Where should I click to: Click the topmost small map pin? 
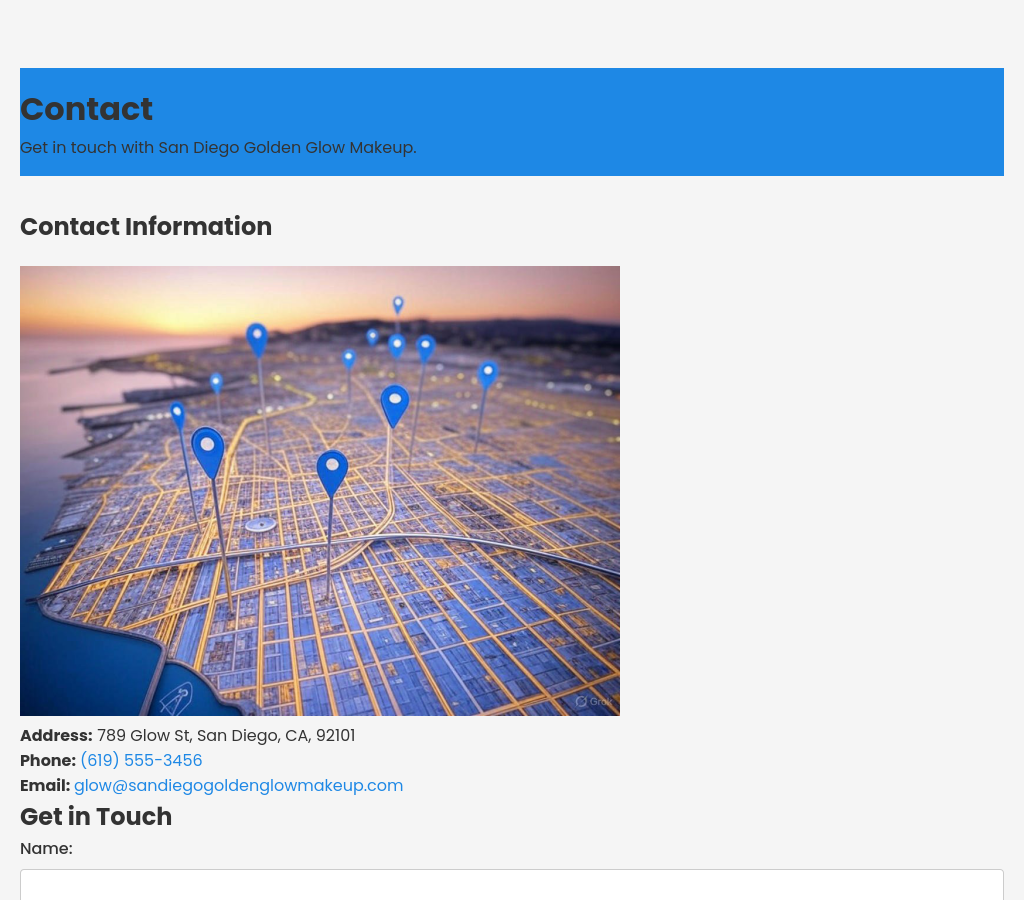(398, 303)
